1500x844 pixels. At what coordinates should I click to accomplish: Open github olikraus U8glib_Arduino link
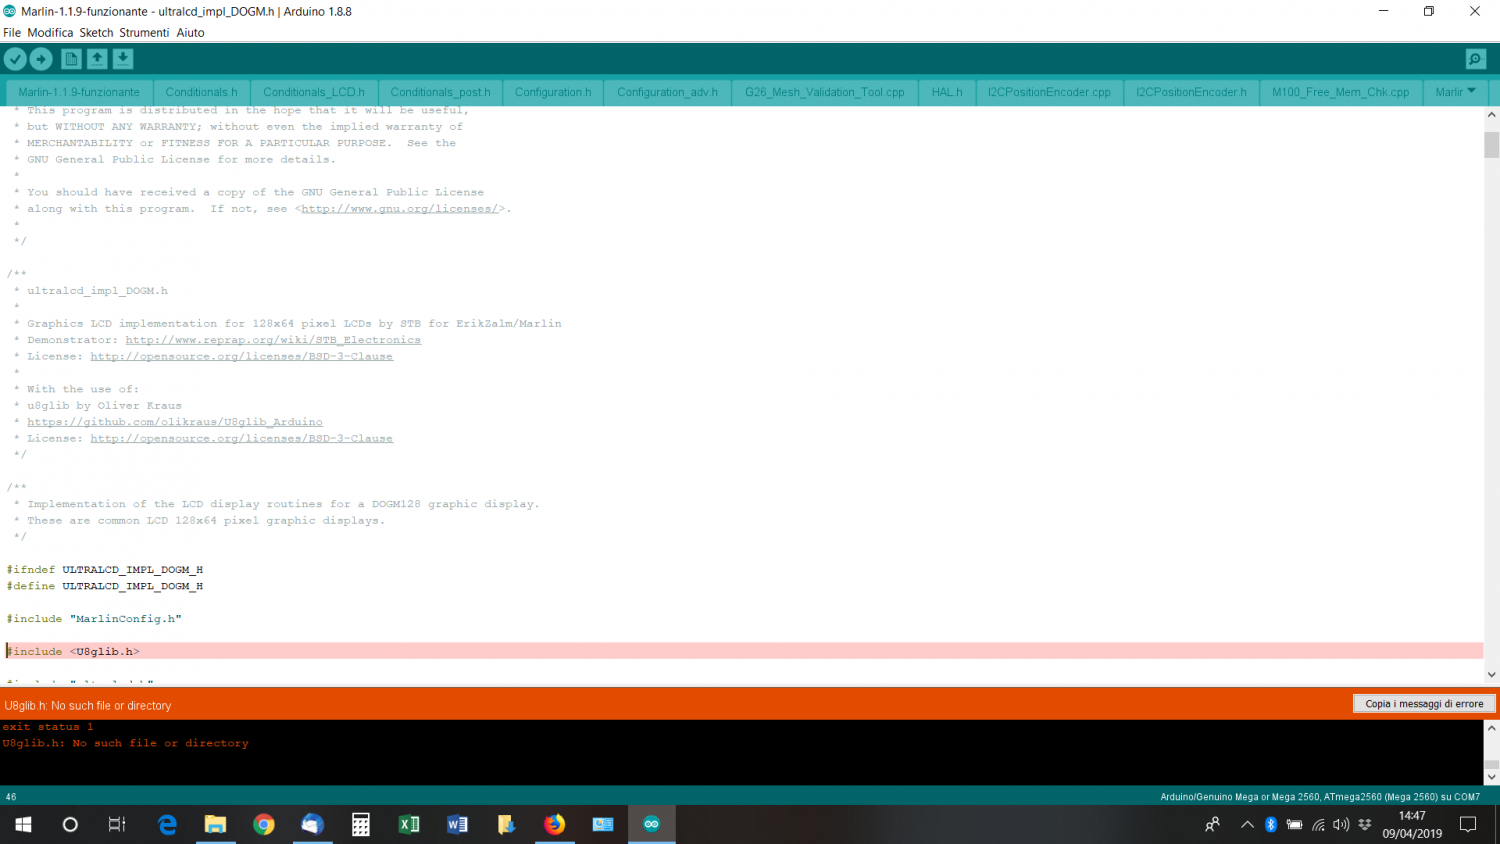pos(175,422)
